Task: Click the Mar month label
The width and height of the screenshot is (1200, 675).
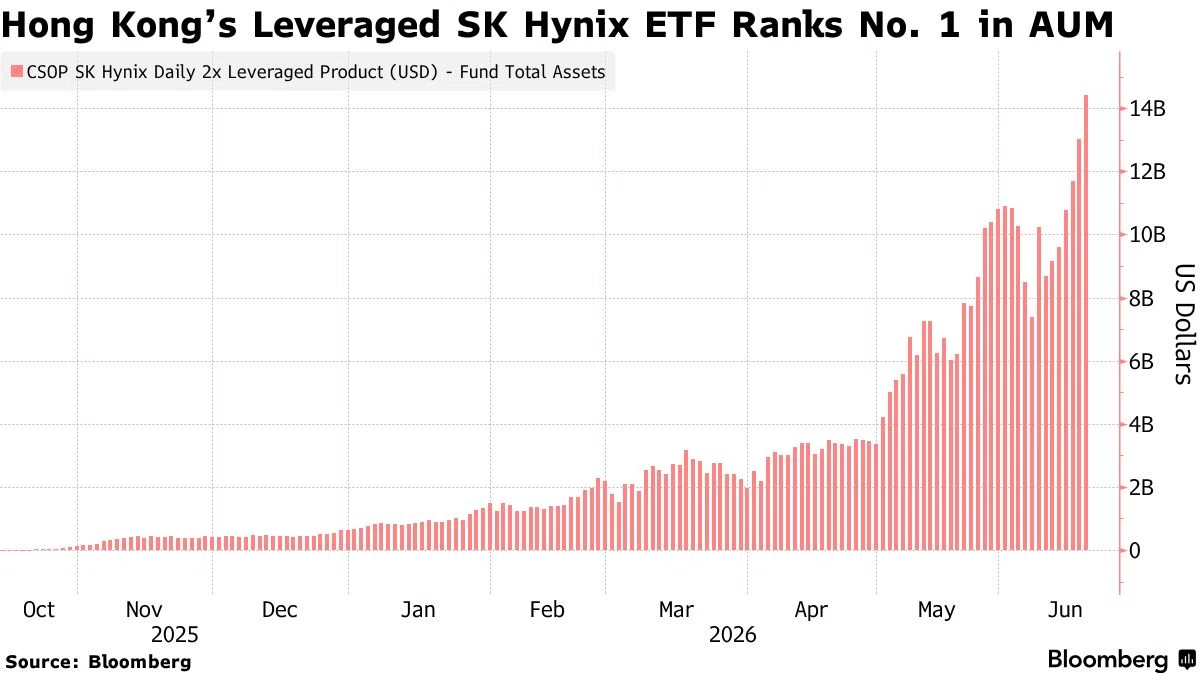Action: pos(677,609)
